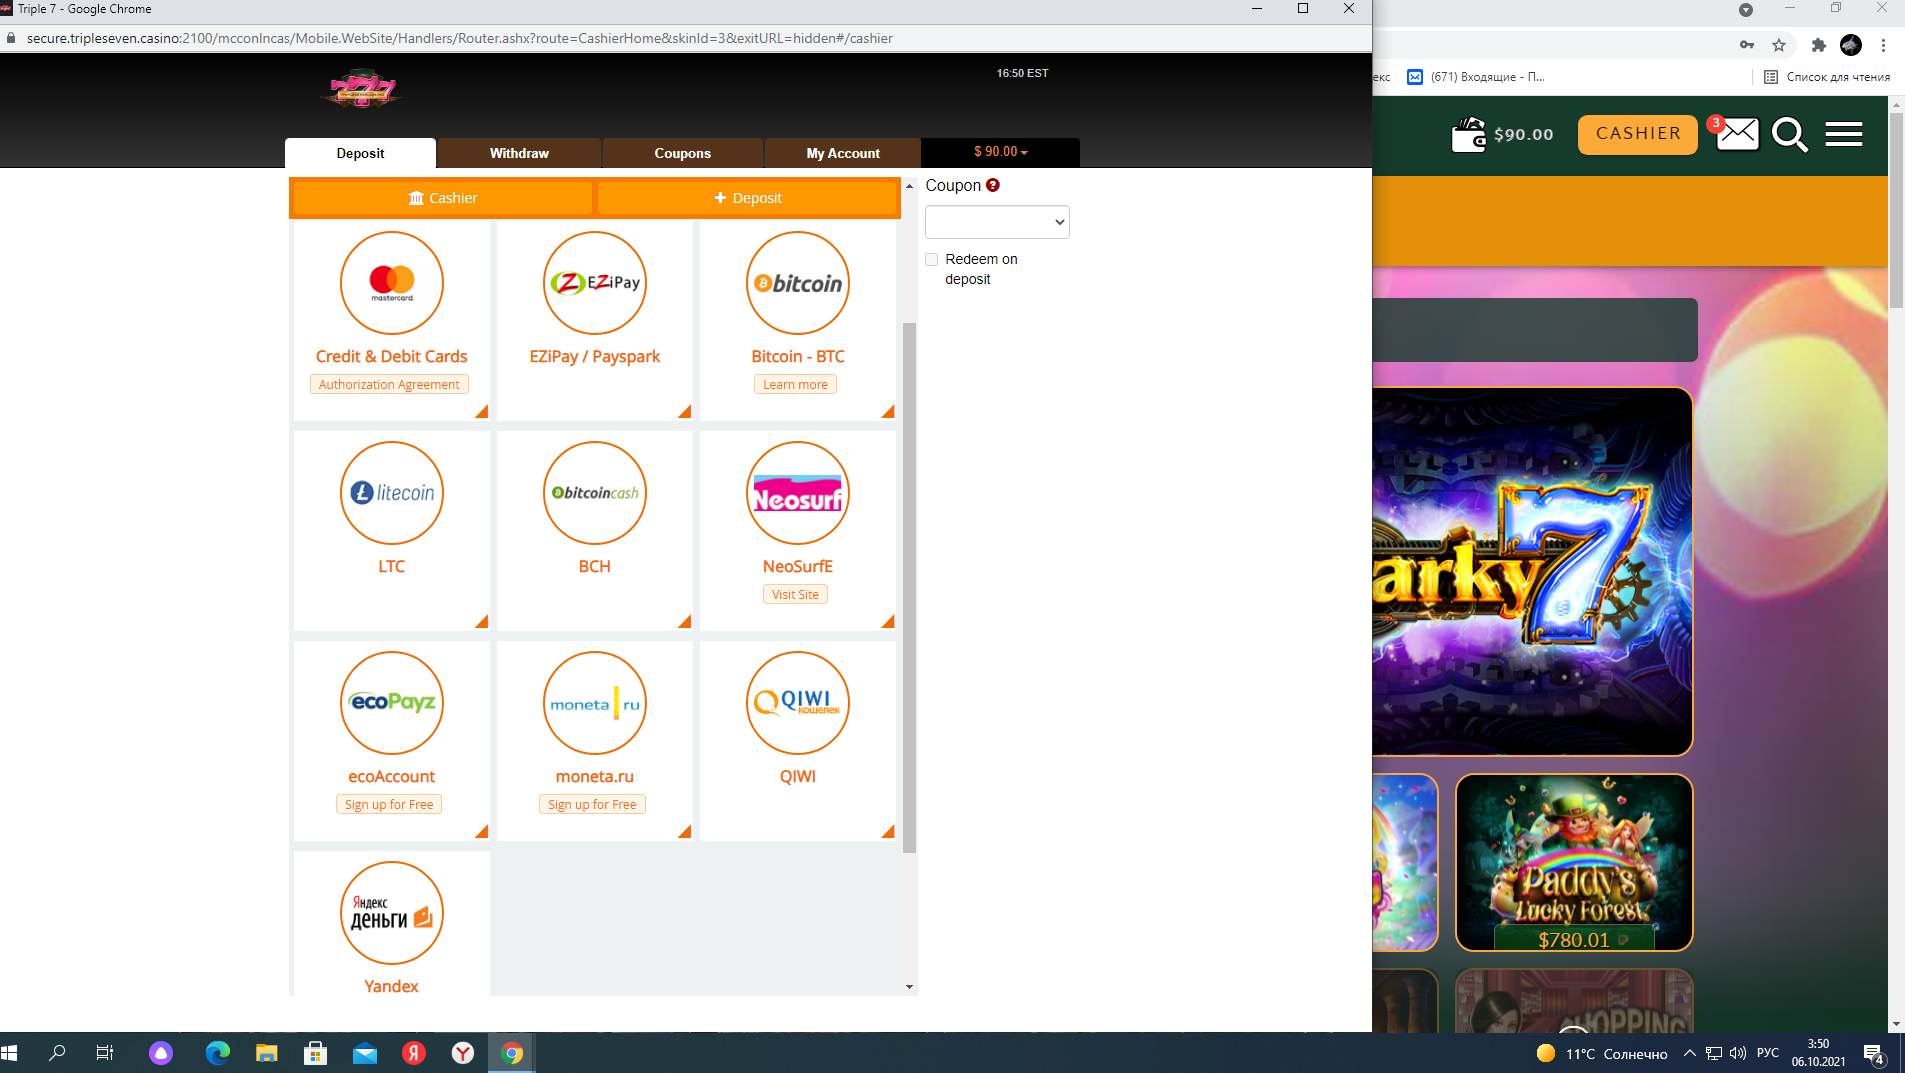Open the Coupons tab

click(x=682, y=153)
